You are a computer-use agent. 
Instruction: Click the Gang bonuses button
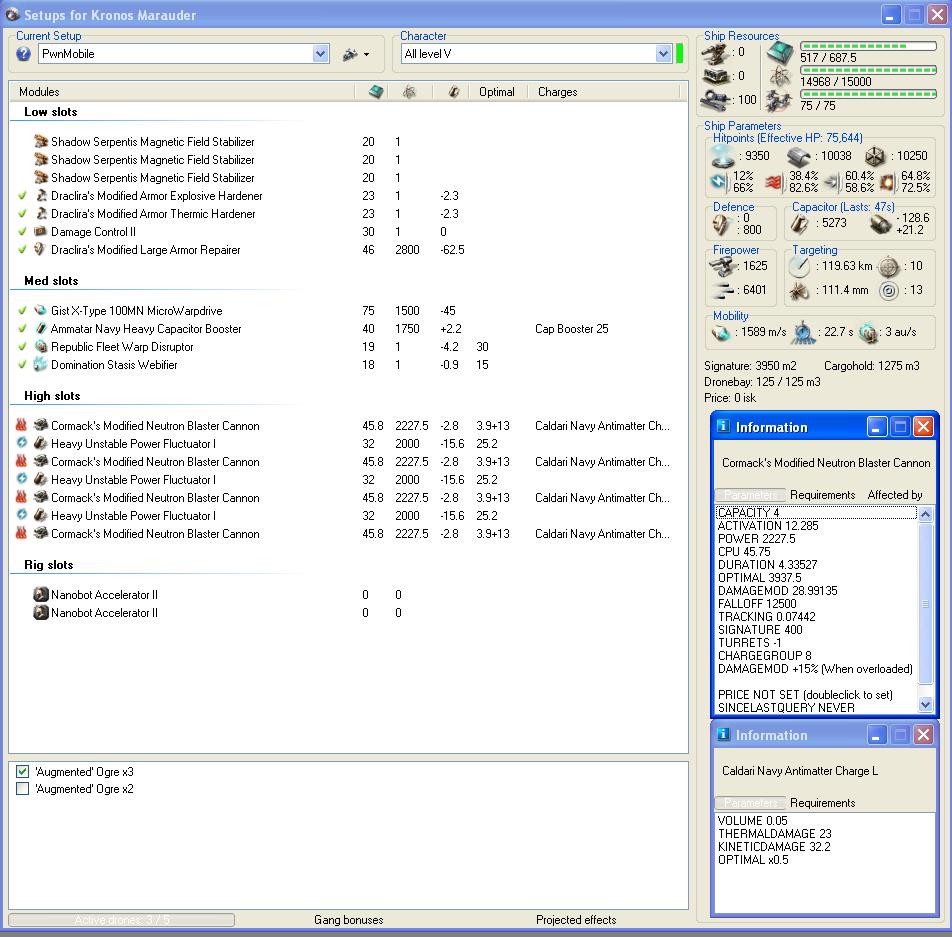[x=348, y=920]
